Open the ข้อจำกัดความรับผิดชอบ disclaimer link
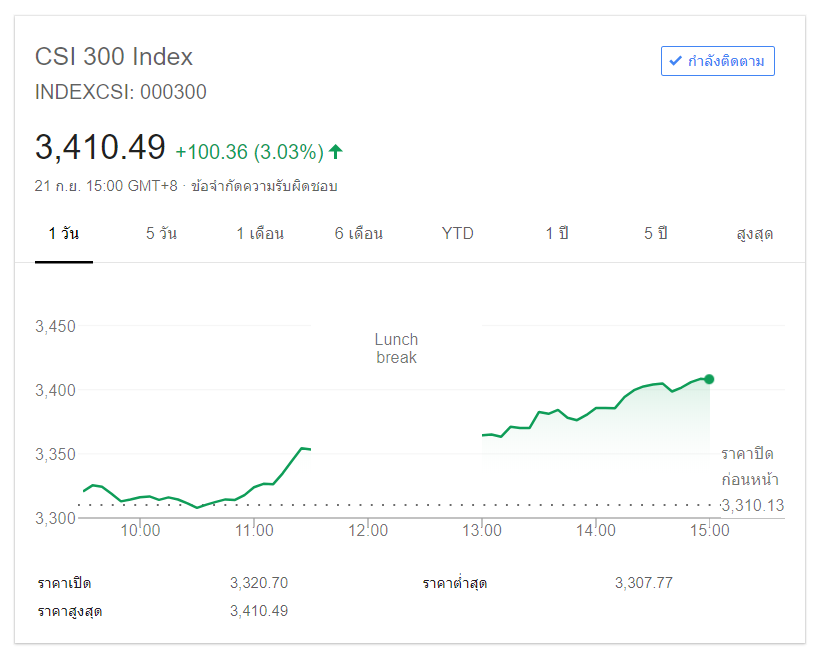 click(264, 186)
